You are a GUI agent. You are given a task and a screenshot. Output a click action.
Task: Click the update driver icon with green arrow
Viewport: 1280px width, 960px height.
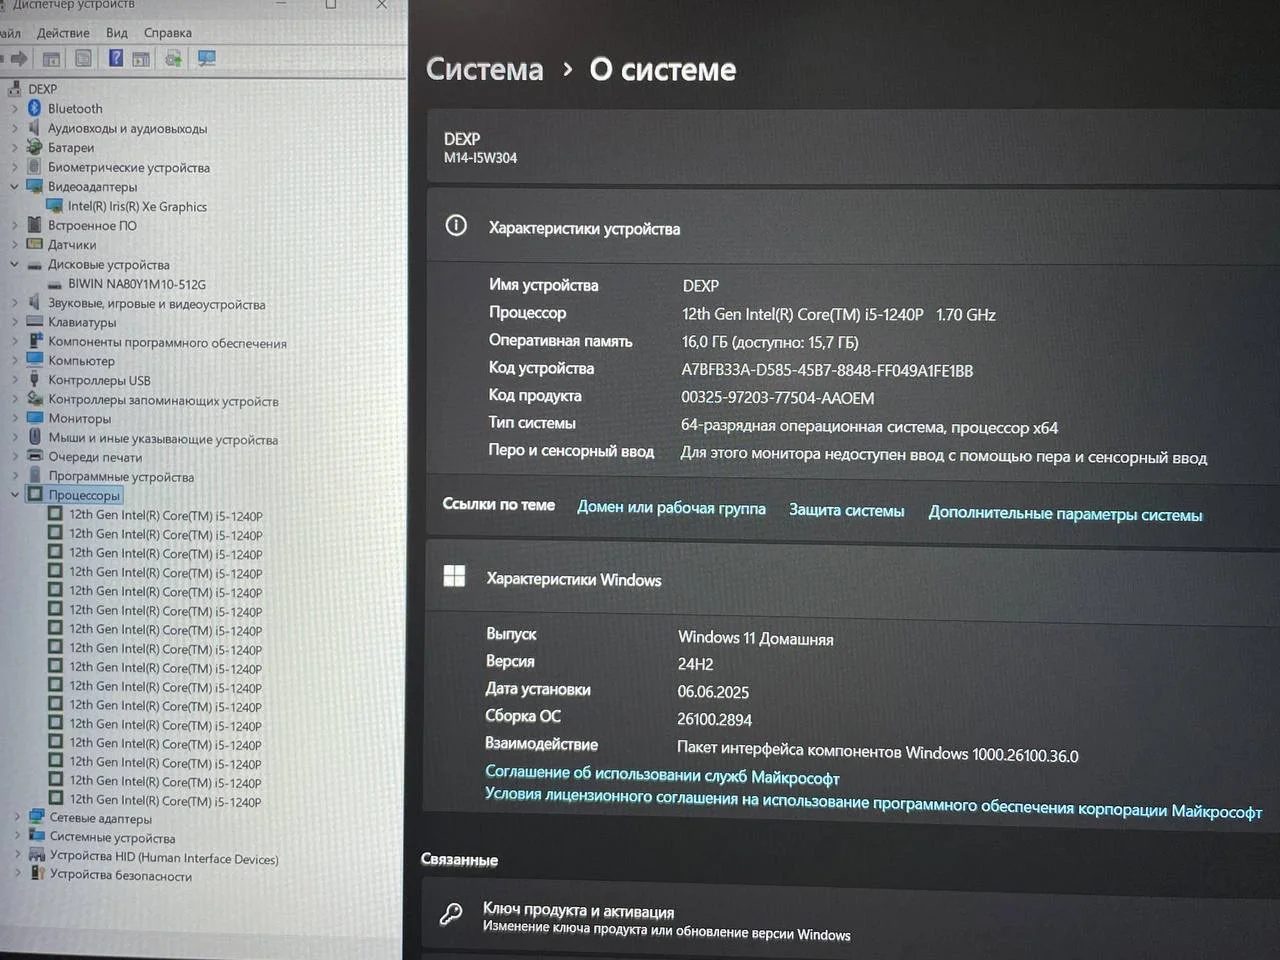173,59
